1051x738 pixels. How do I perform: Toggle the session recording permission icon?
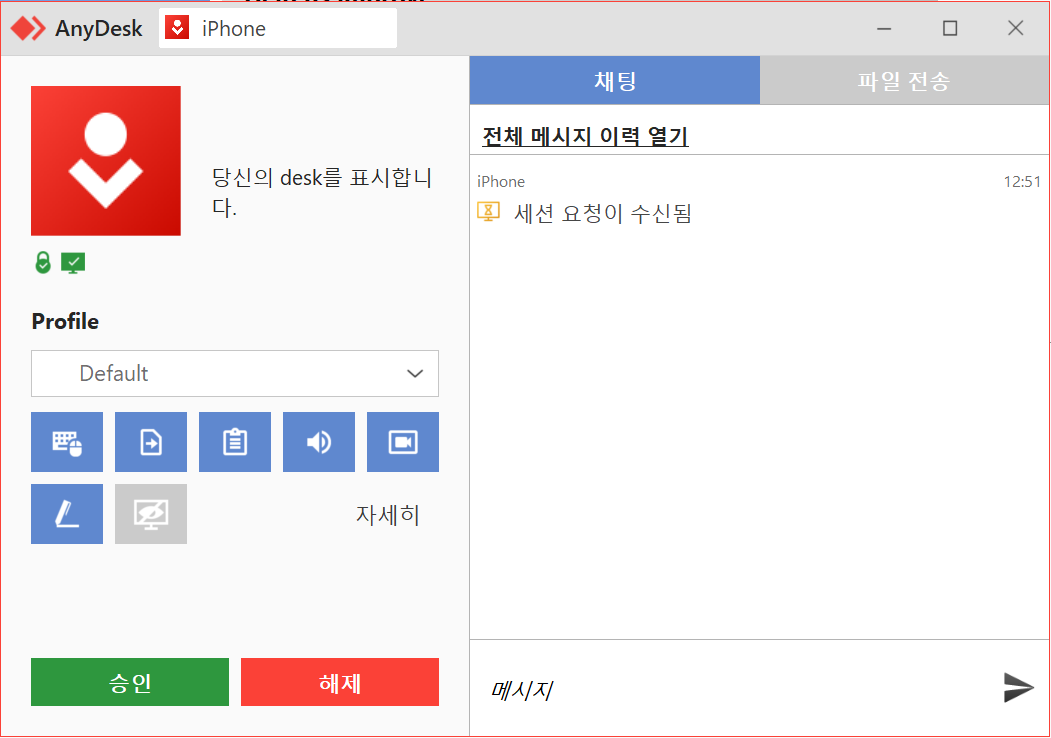402,441
